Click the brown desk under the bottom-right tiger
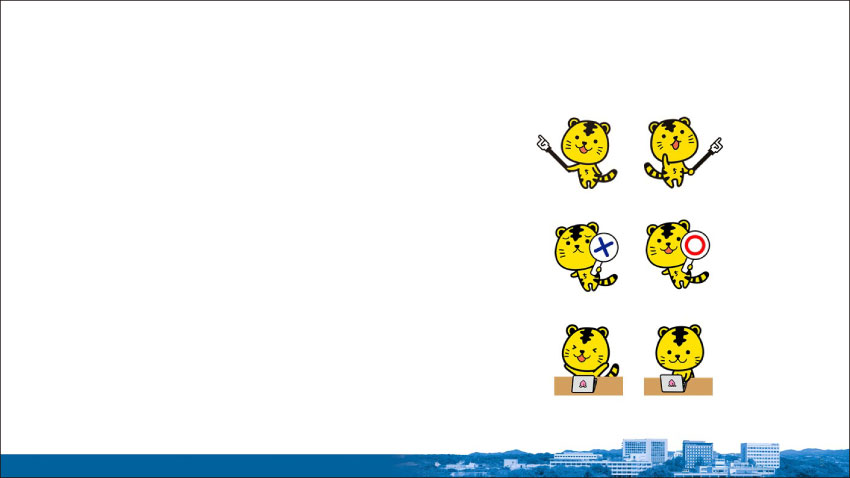The height and width of the screenshot is (478, 850). (700, 386)
